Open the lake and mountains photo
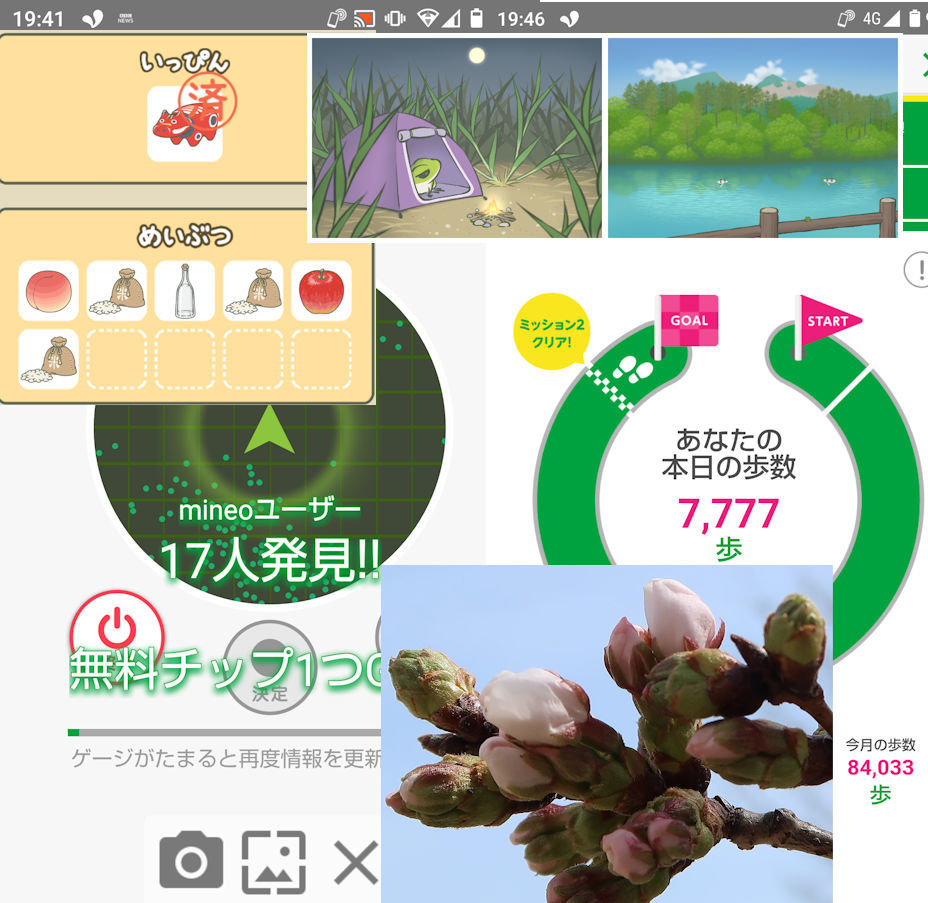Viewport: 928px width, 903px height. pyautogui.click(x=753, y=138)
